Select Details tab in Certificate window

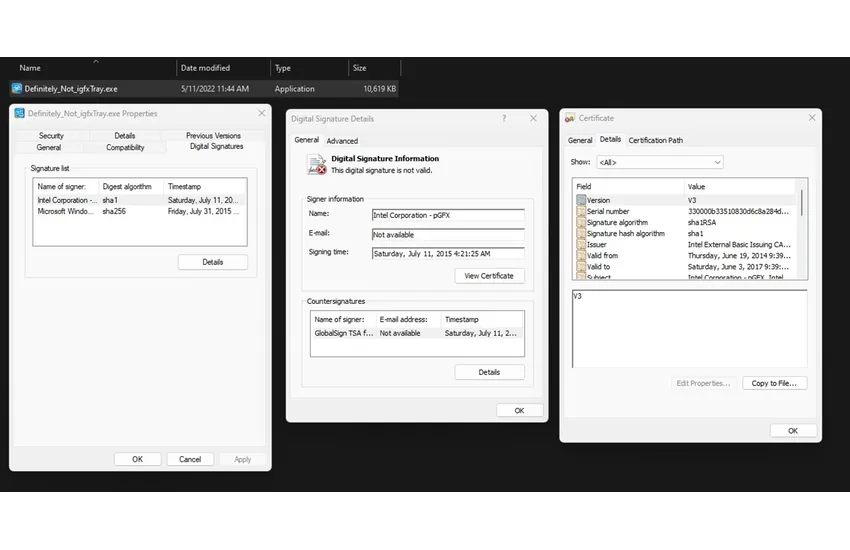610,139
